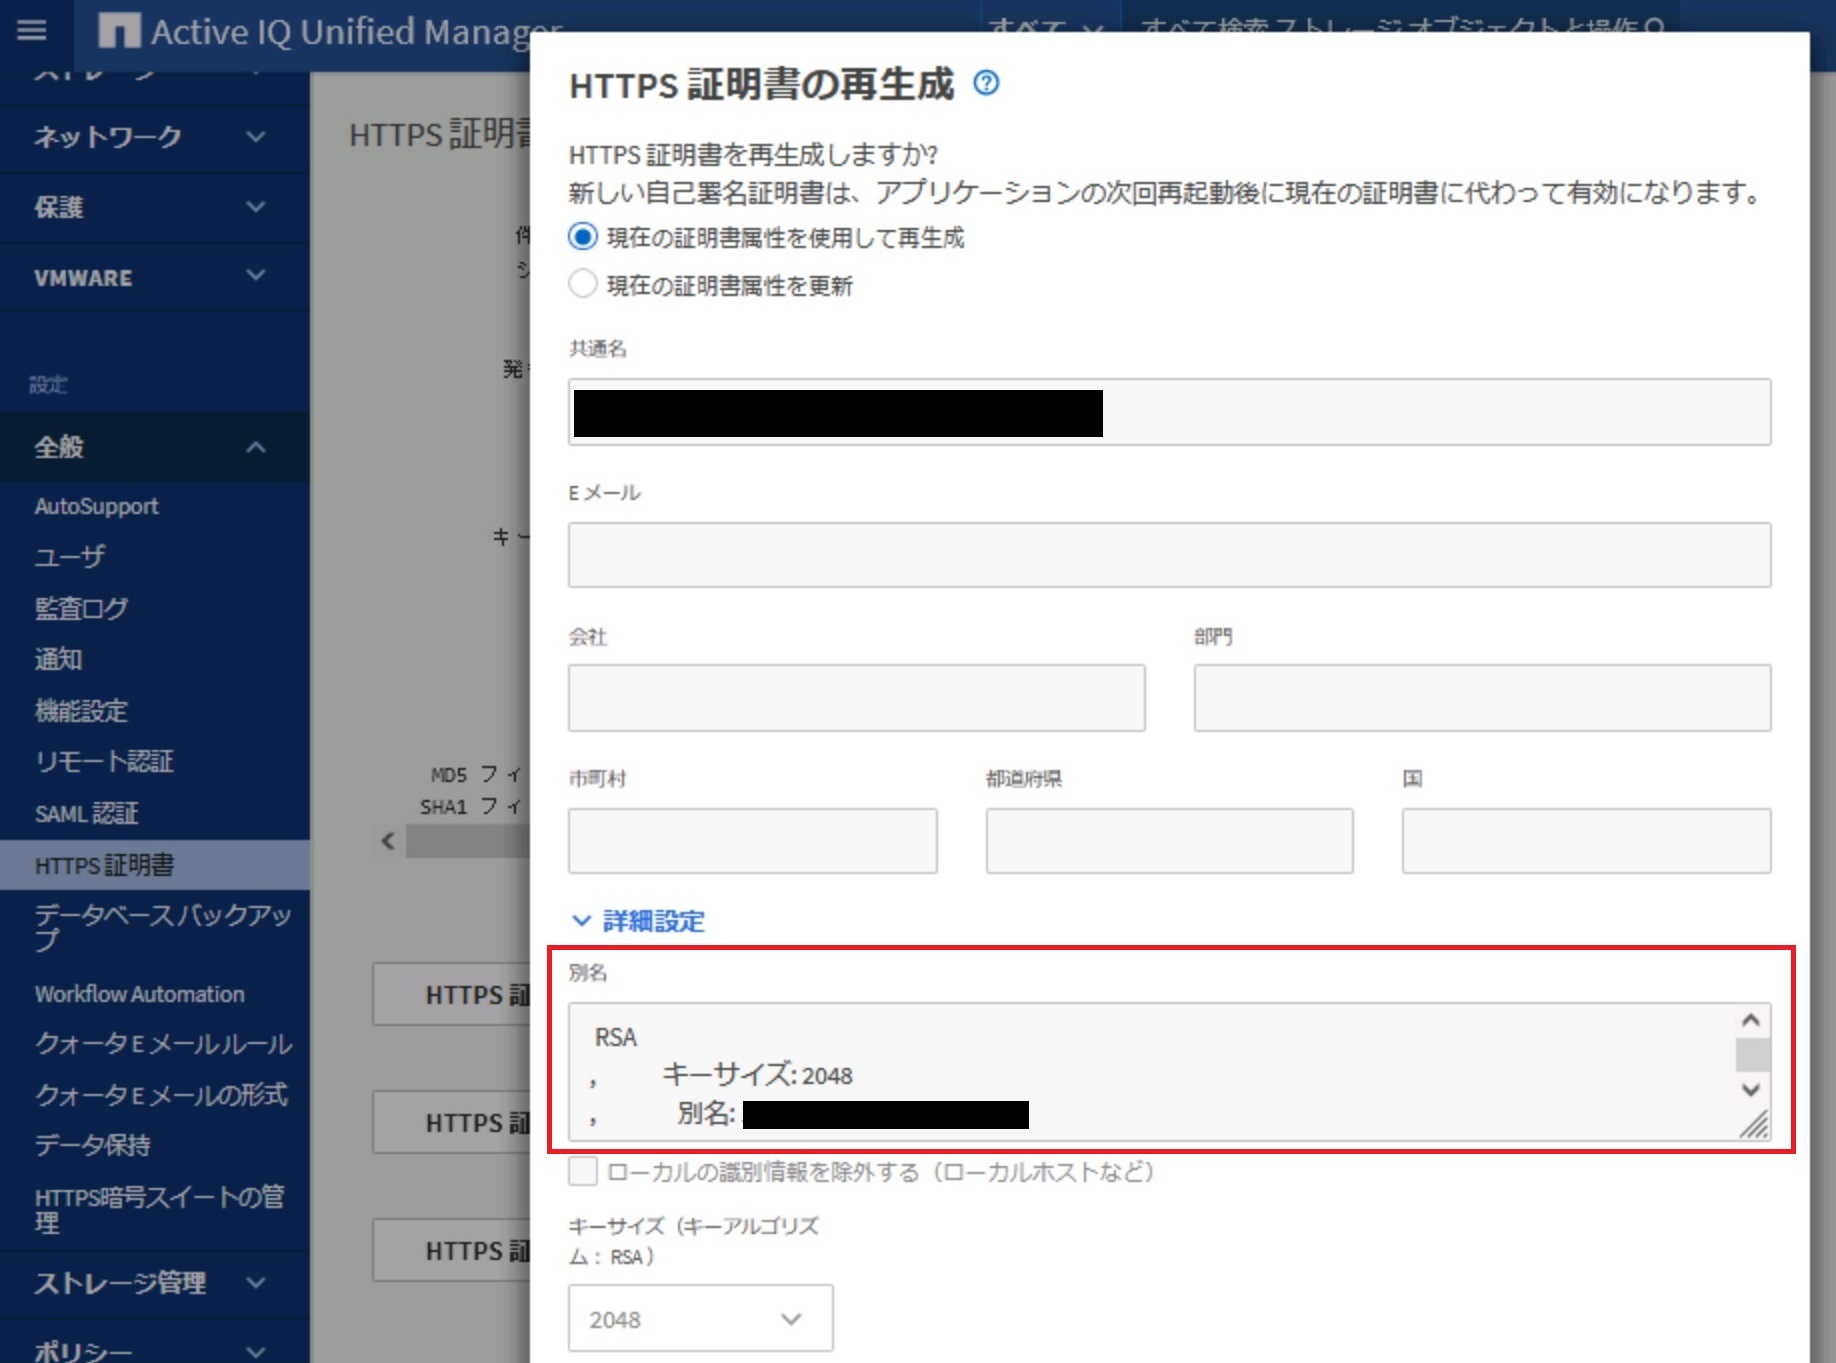Click the 別名 text area resize handle

pos(1753,1124)
